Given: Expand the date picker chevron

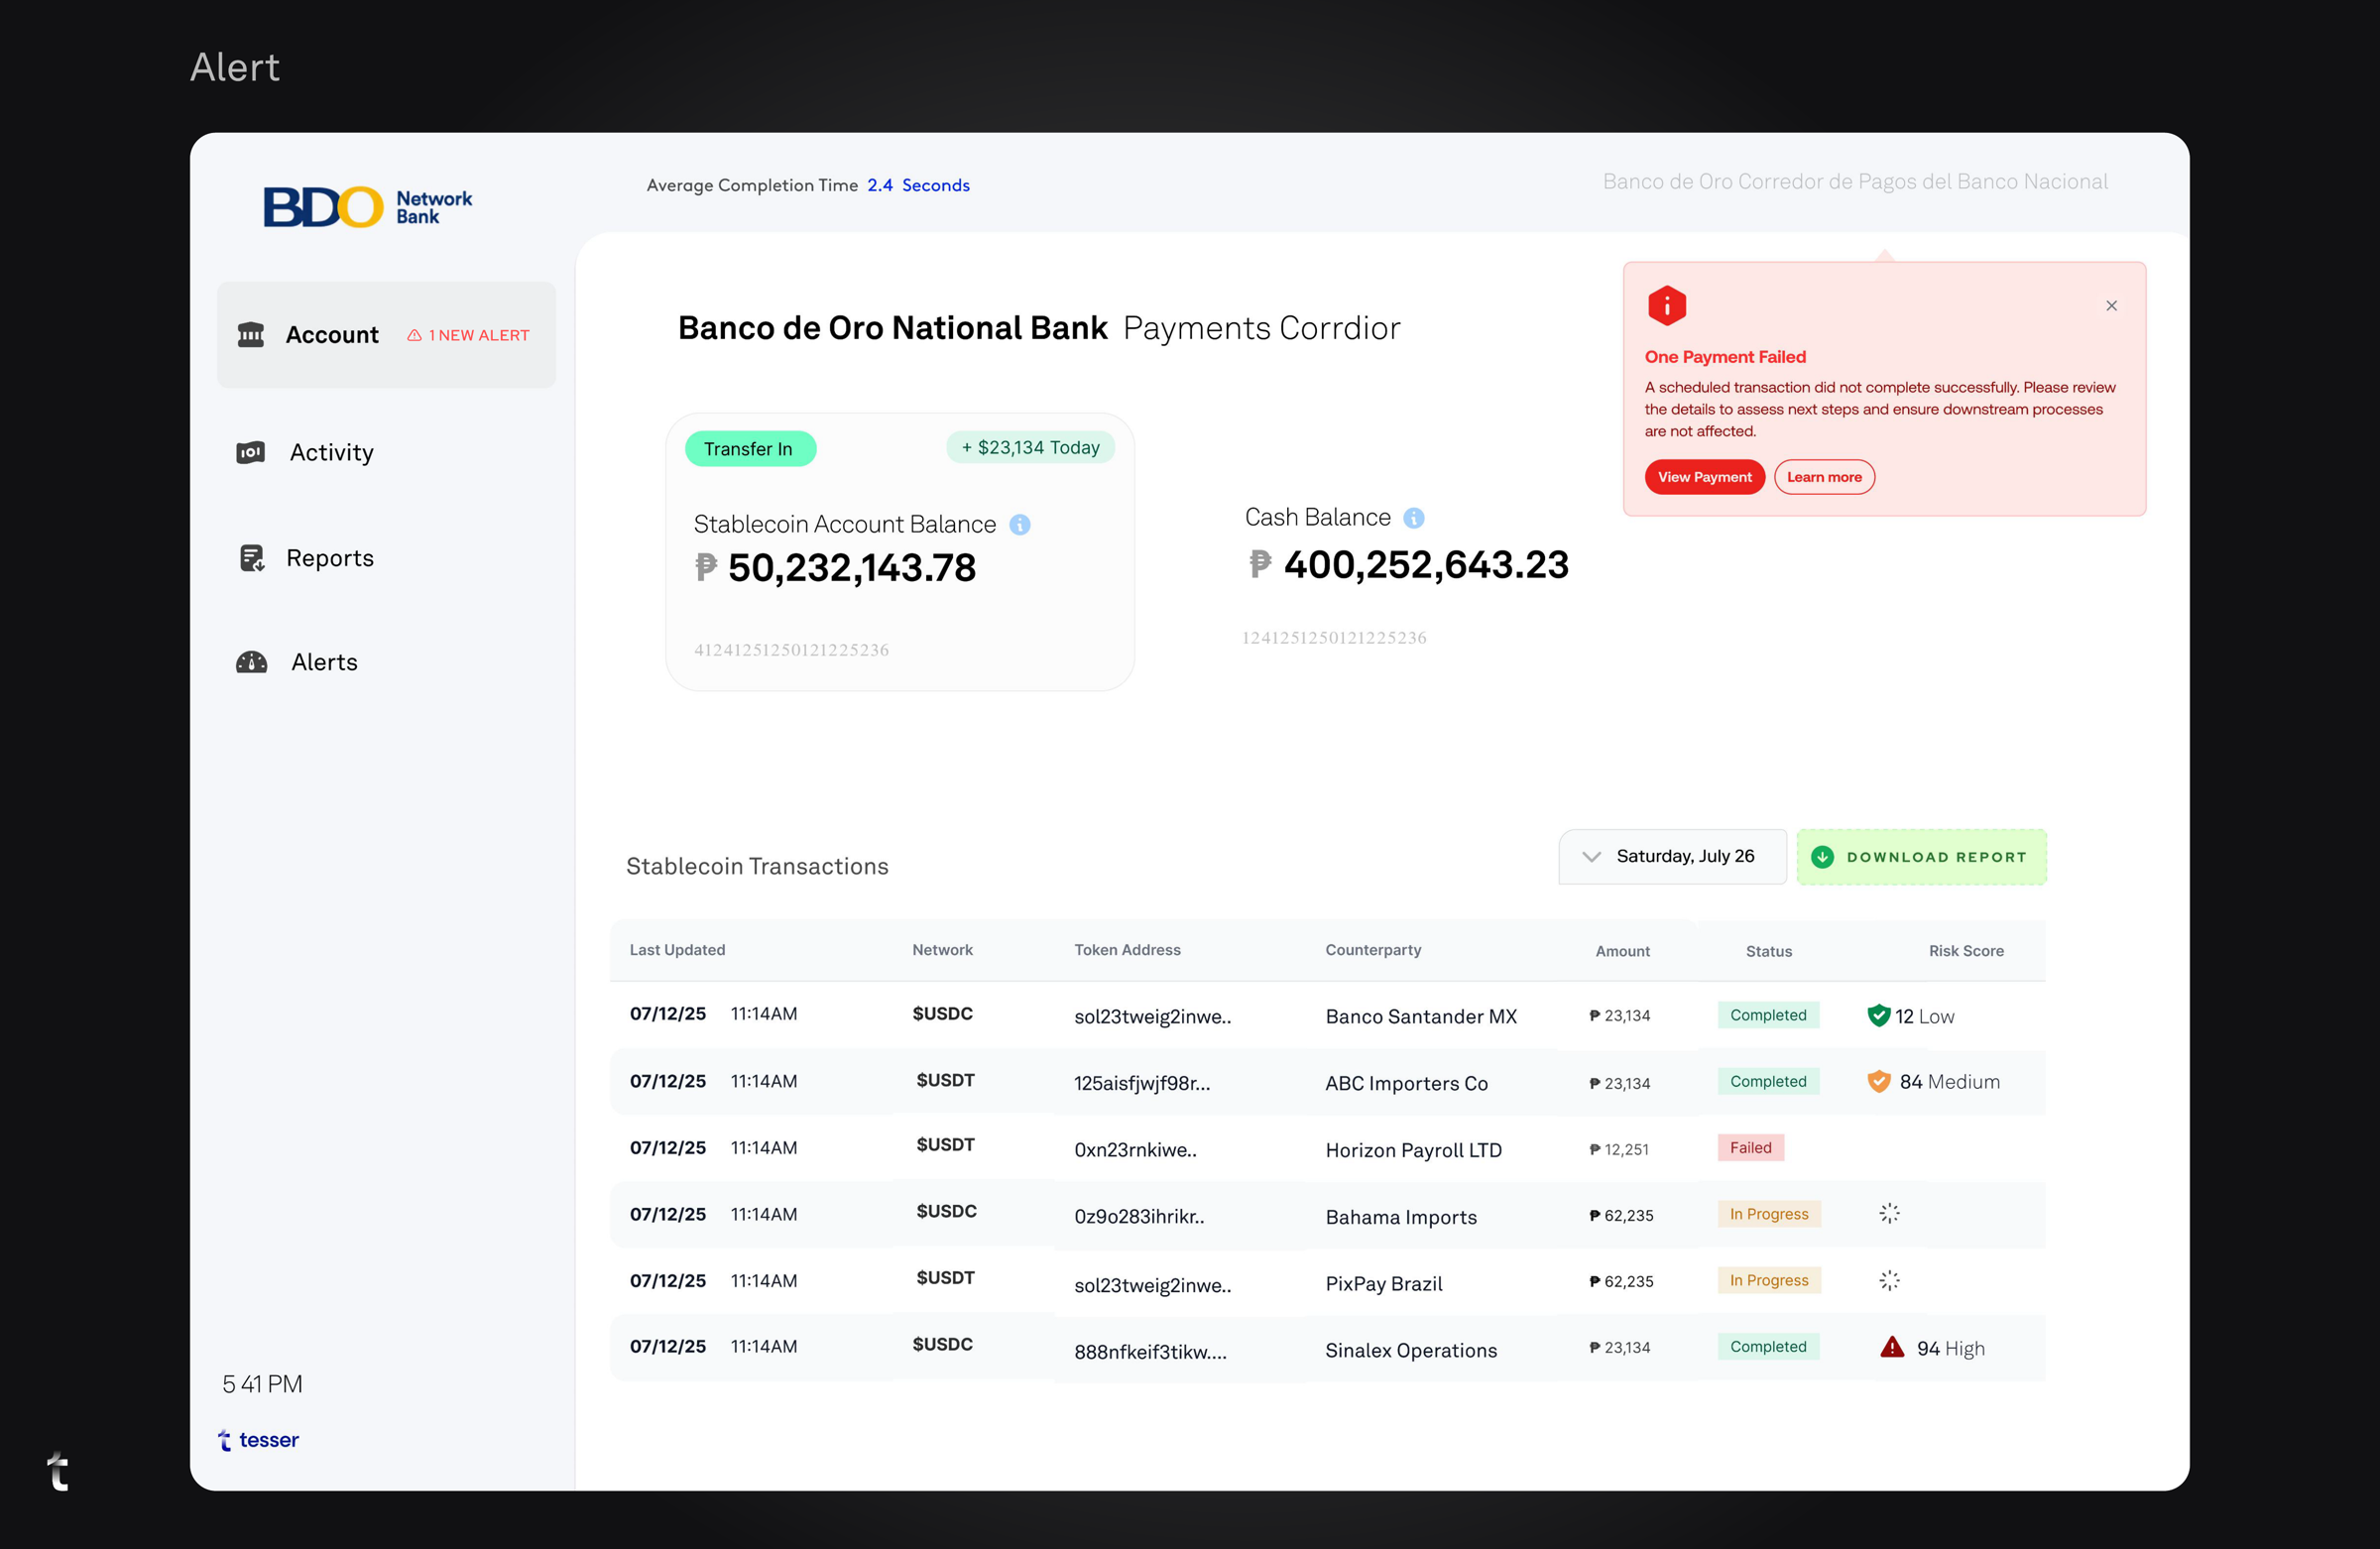Looking at the screenshot, I should 1591,857.
